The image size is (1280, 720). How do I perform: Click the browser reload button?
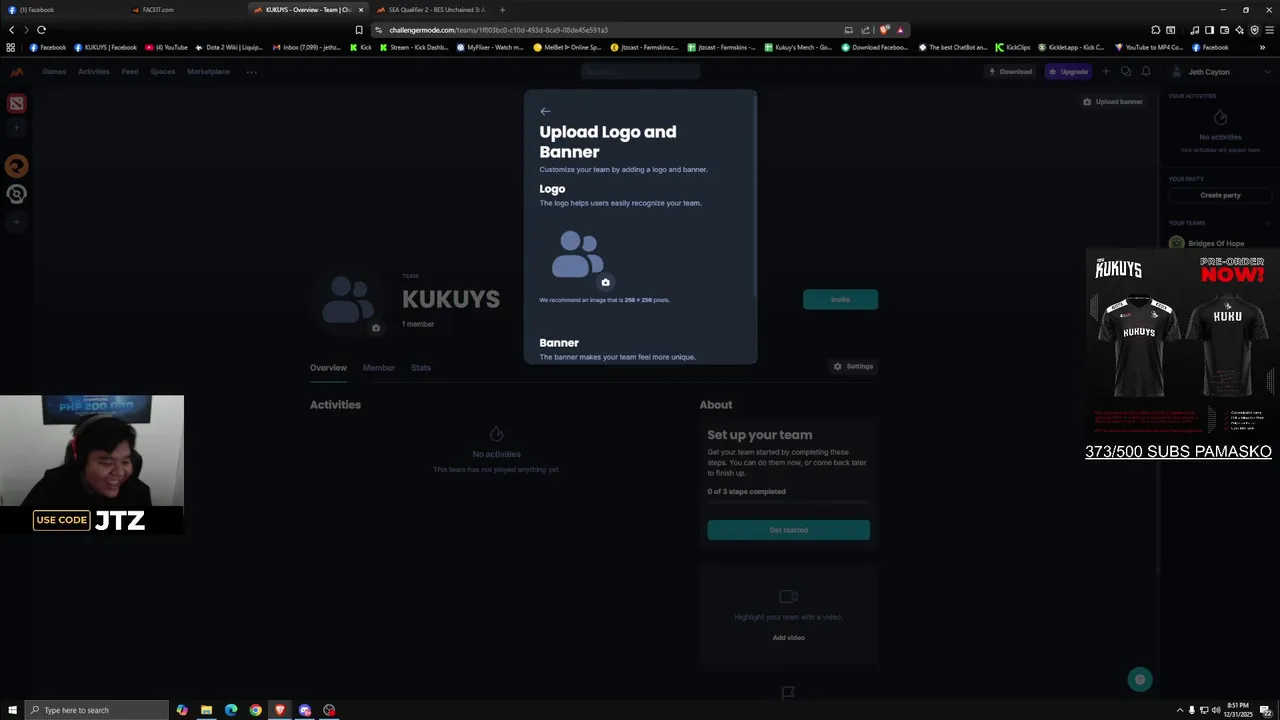click(x=41, y=30)
